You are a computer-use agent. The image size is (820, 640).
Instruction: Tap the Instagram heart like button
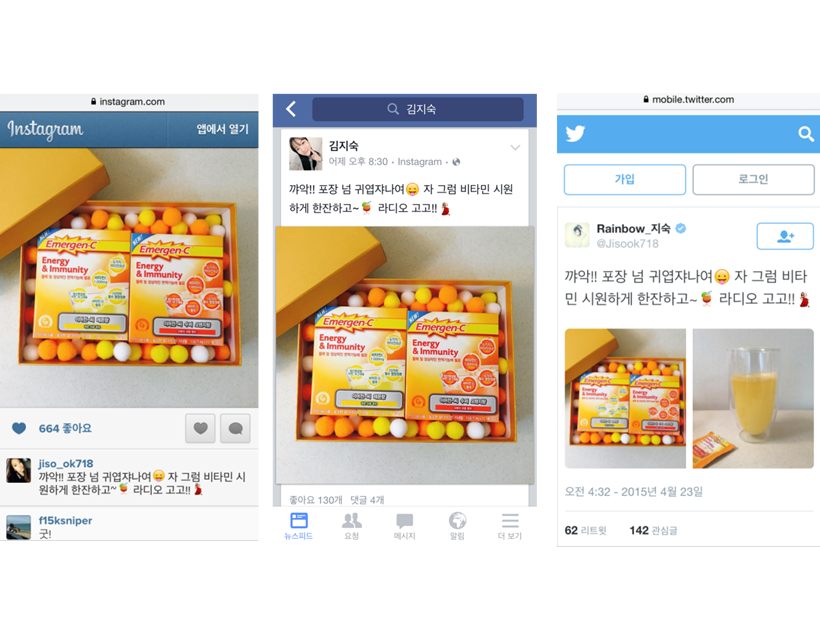200,428
